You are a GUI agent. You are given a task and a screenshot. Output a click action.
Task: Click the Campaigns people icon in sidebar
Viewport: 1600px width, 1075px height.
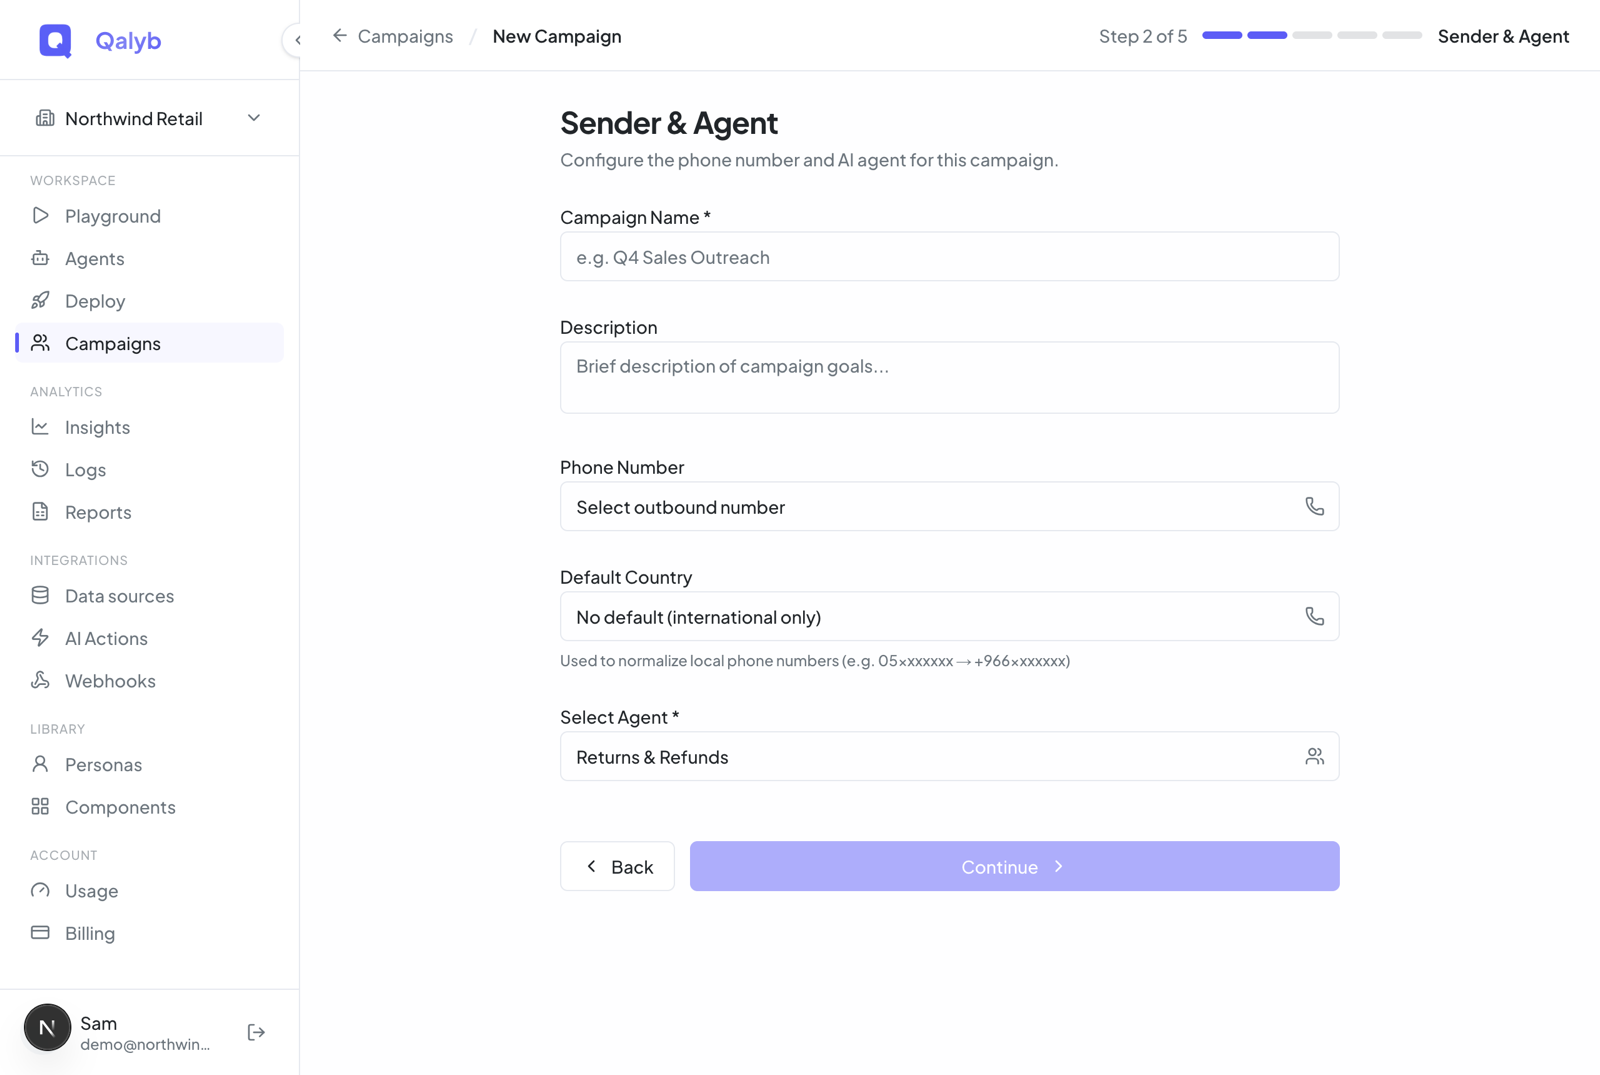coord(40,343)
